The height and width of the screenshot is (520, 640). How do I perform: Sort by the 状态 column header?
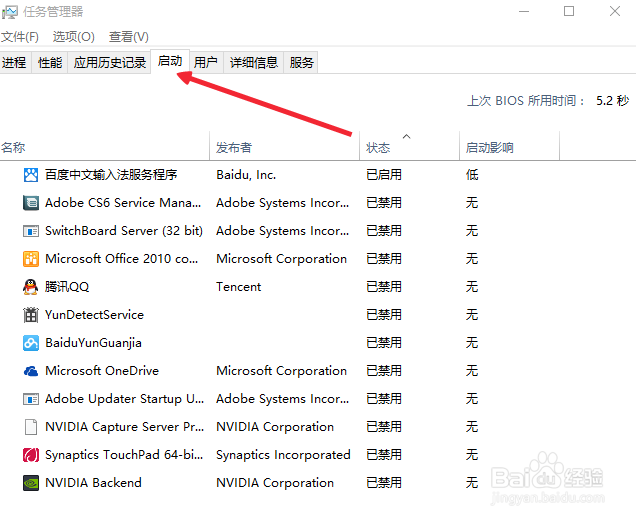(409, 147)
